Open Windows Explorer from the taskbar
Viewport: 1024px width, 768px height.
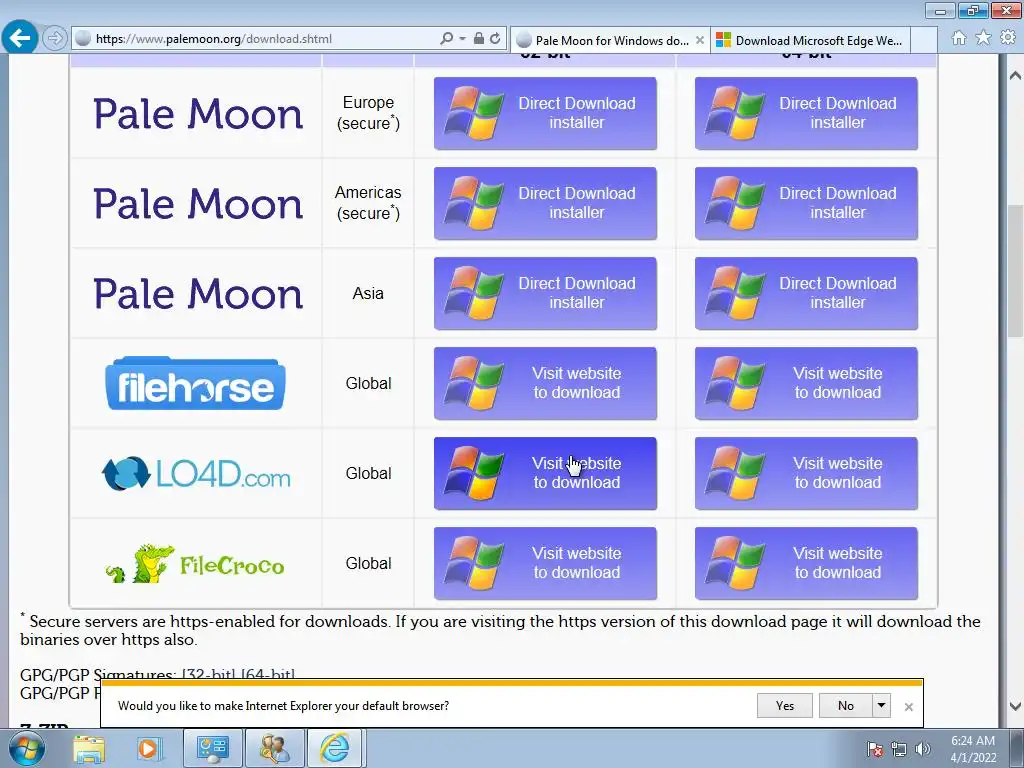point(89,749)
